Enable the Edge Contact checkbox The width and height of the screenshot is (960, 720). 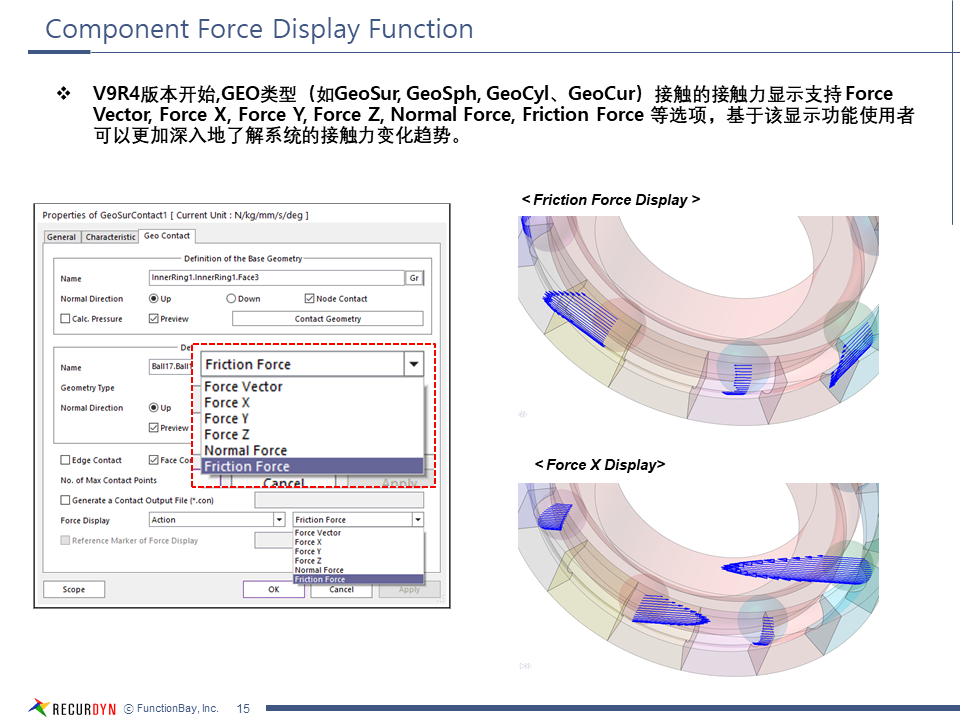coord(66,461)
